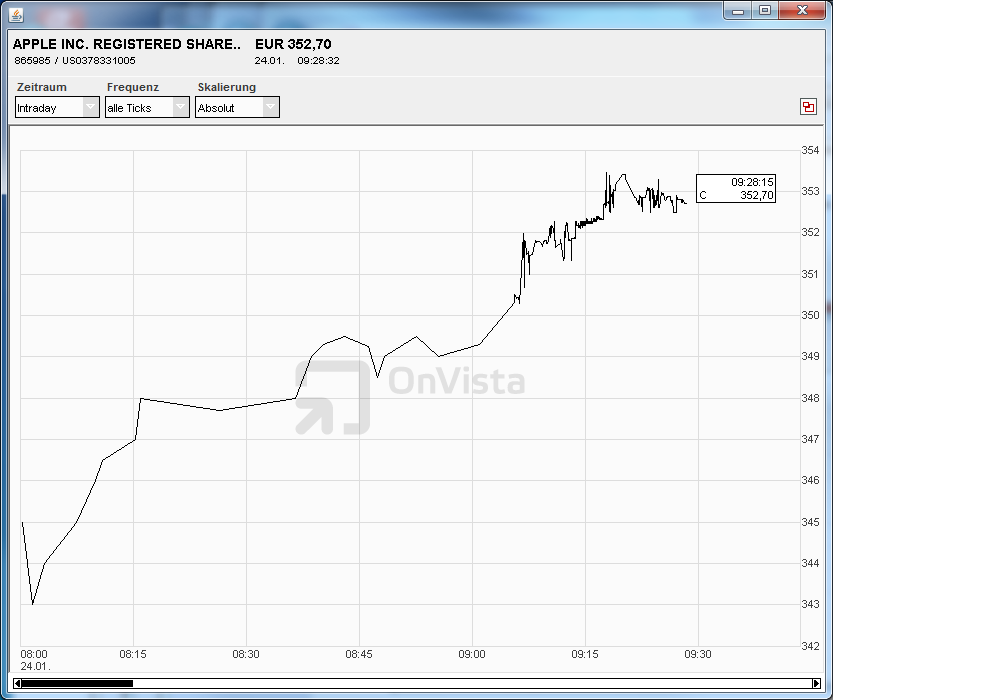
Task: Open the Skalierung Absolut dropdown
Action: pyautogui.click(x=237, y=107)
